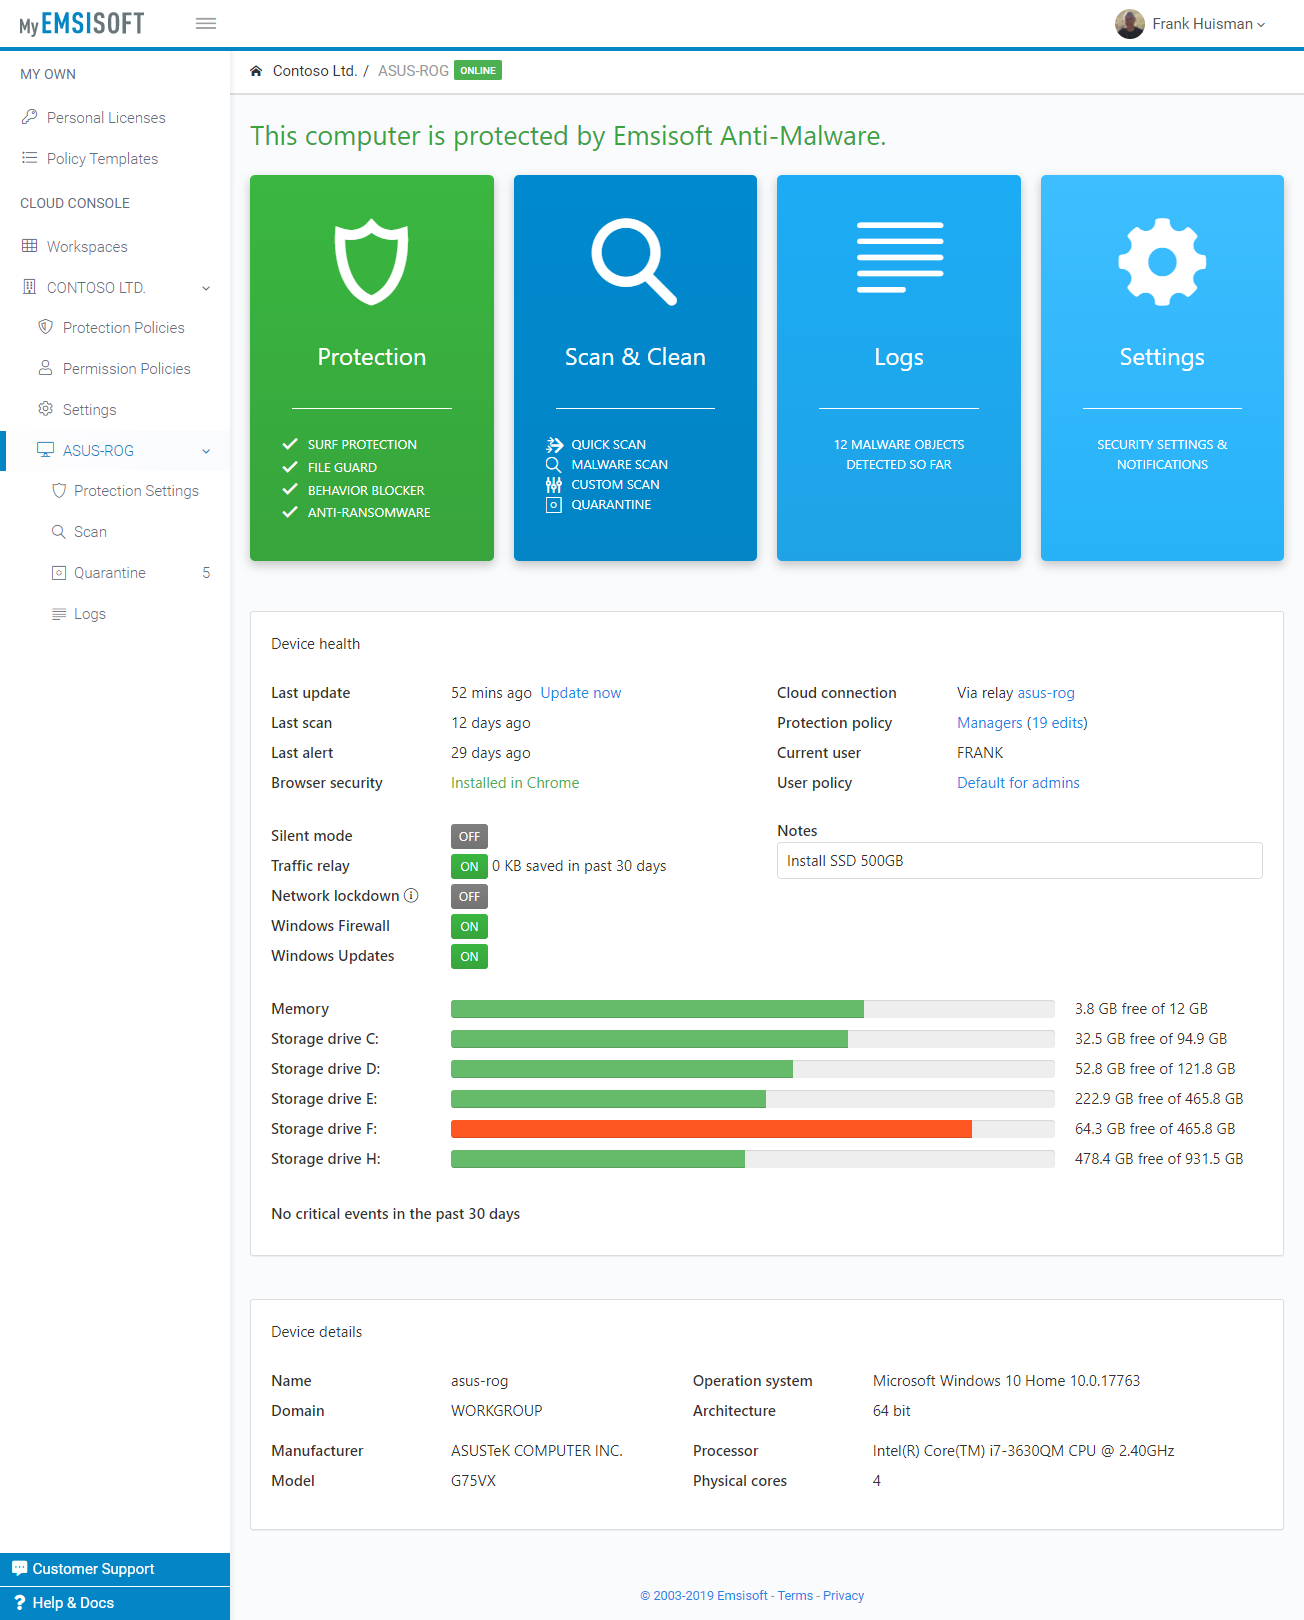The width and height of the screenshot is (1304, 1620).
Task: Click Installed in Chrome link
Action: click(515, 783)
